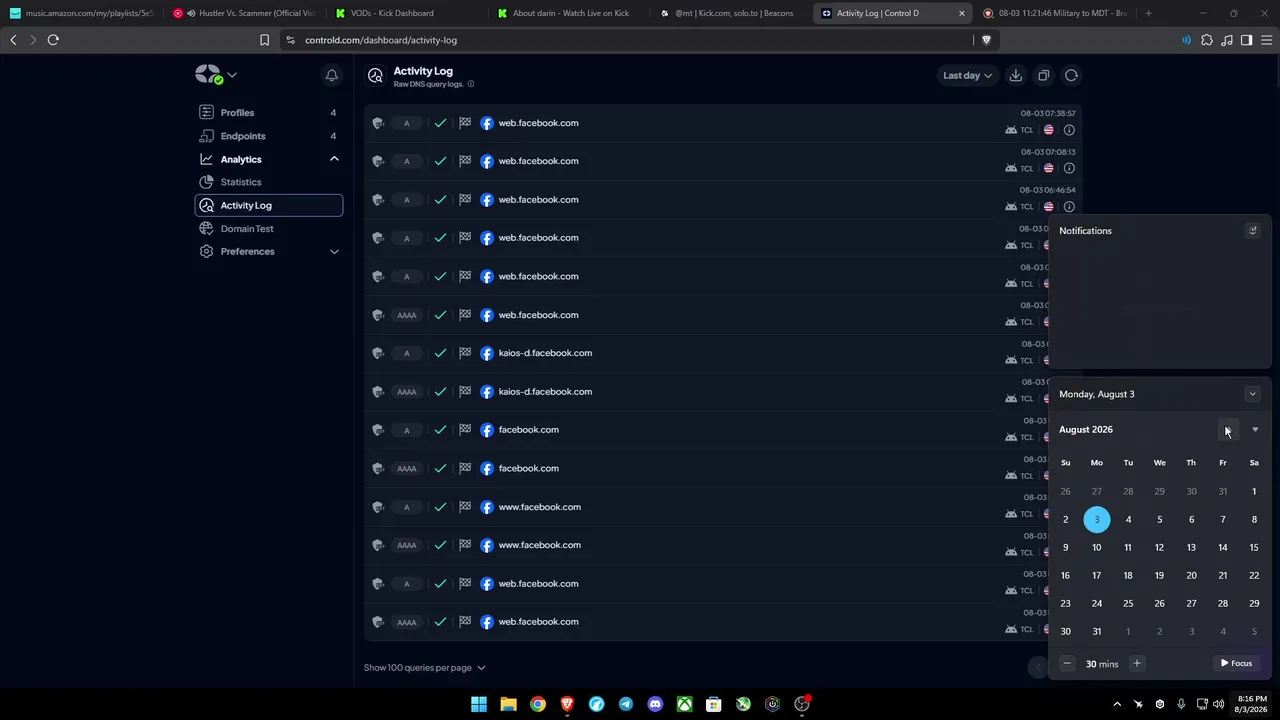Click August 2026 month label in the calendar
Viewport: 1280px width, 720px height.
tap(1086, 430)
